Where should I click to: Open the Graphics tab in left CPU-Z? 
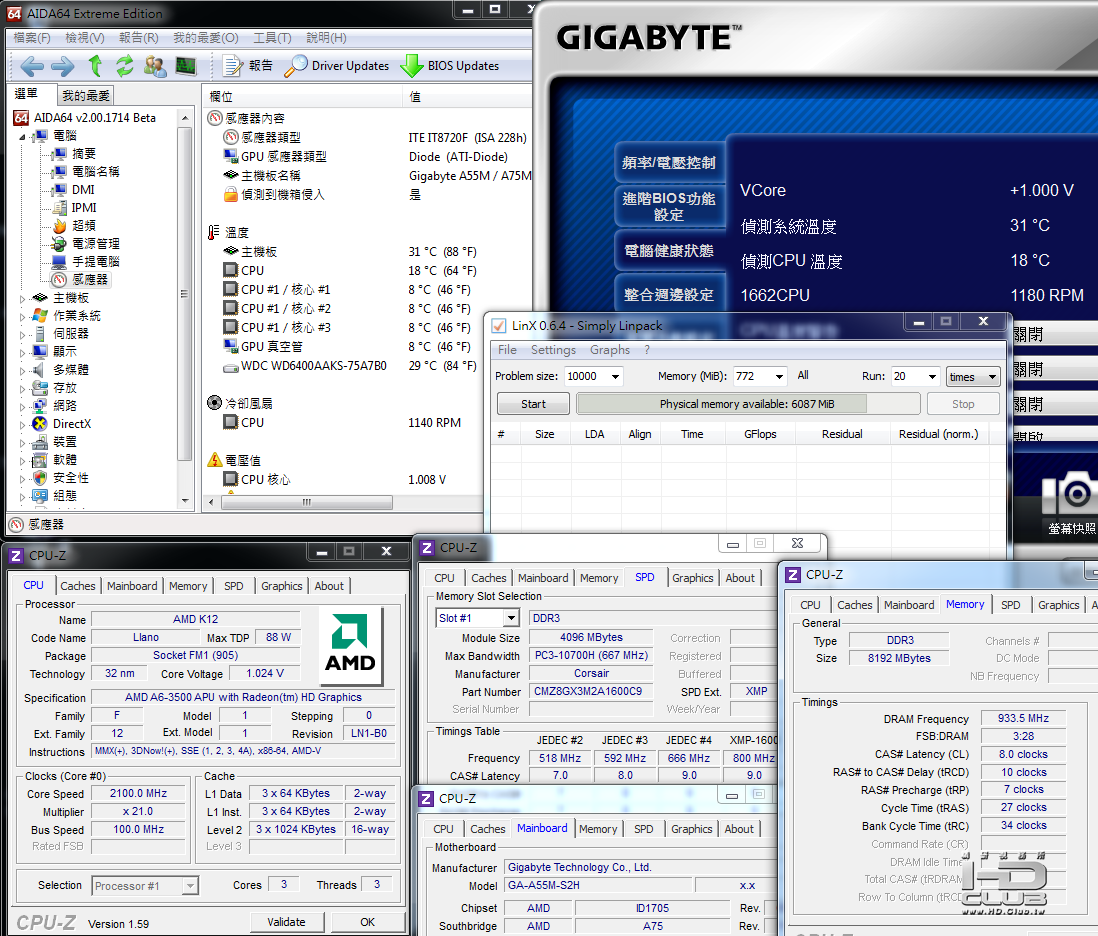tap(282, 586)
